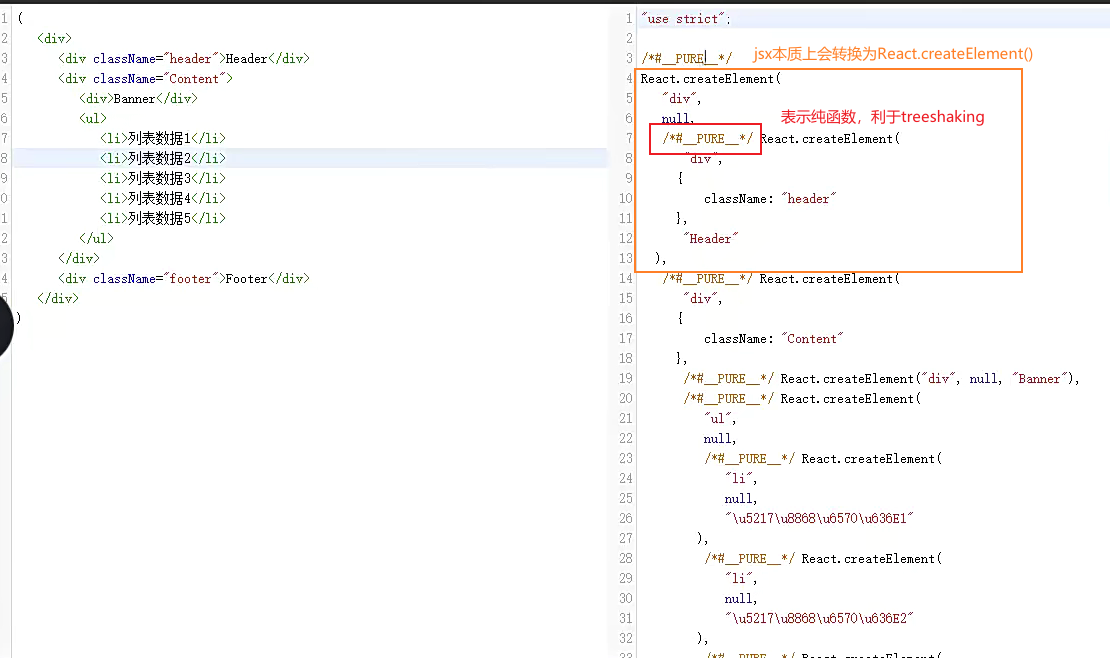1110x658 pixels.
Task: Click the "Header" string on output line 12
Action: (x=710, y=239)
